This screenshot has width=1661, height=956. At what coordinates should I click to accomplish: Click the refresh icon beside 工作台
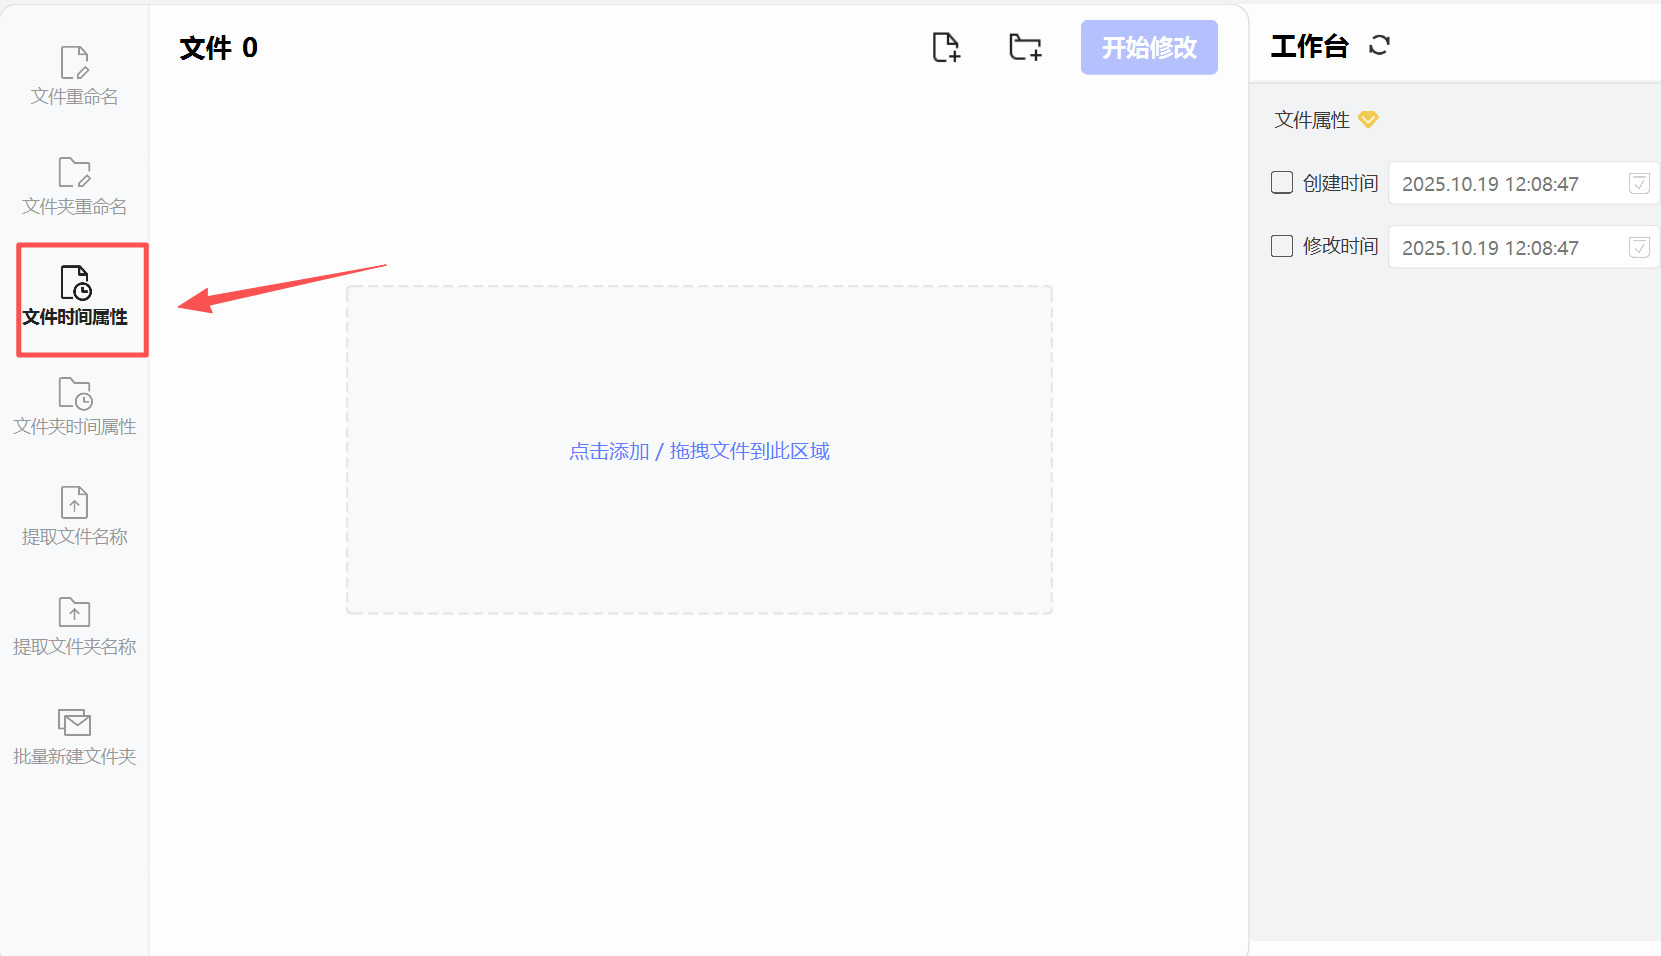1380,46
